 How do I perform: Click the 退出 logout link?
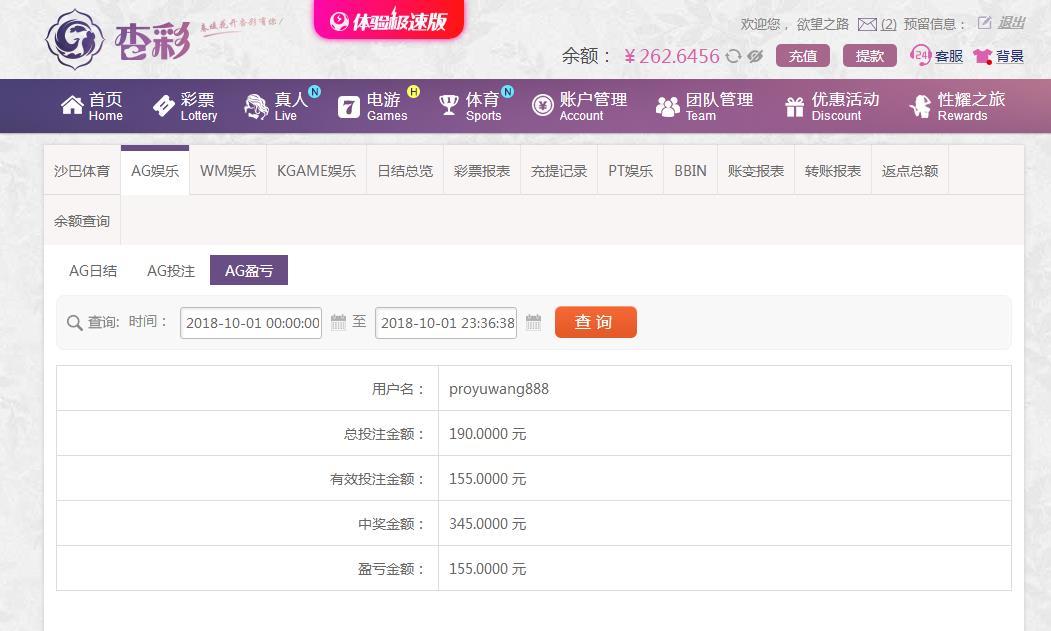(1011, 23)
